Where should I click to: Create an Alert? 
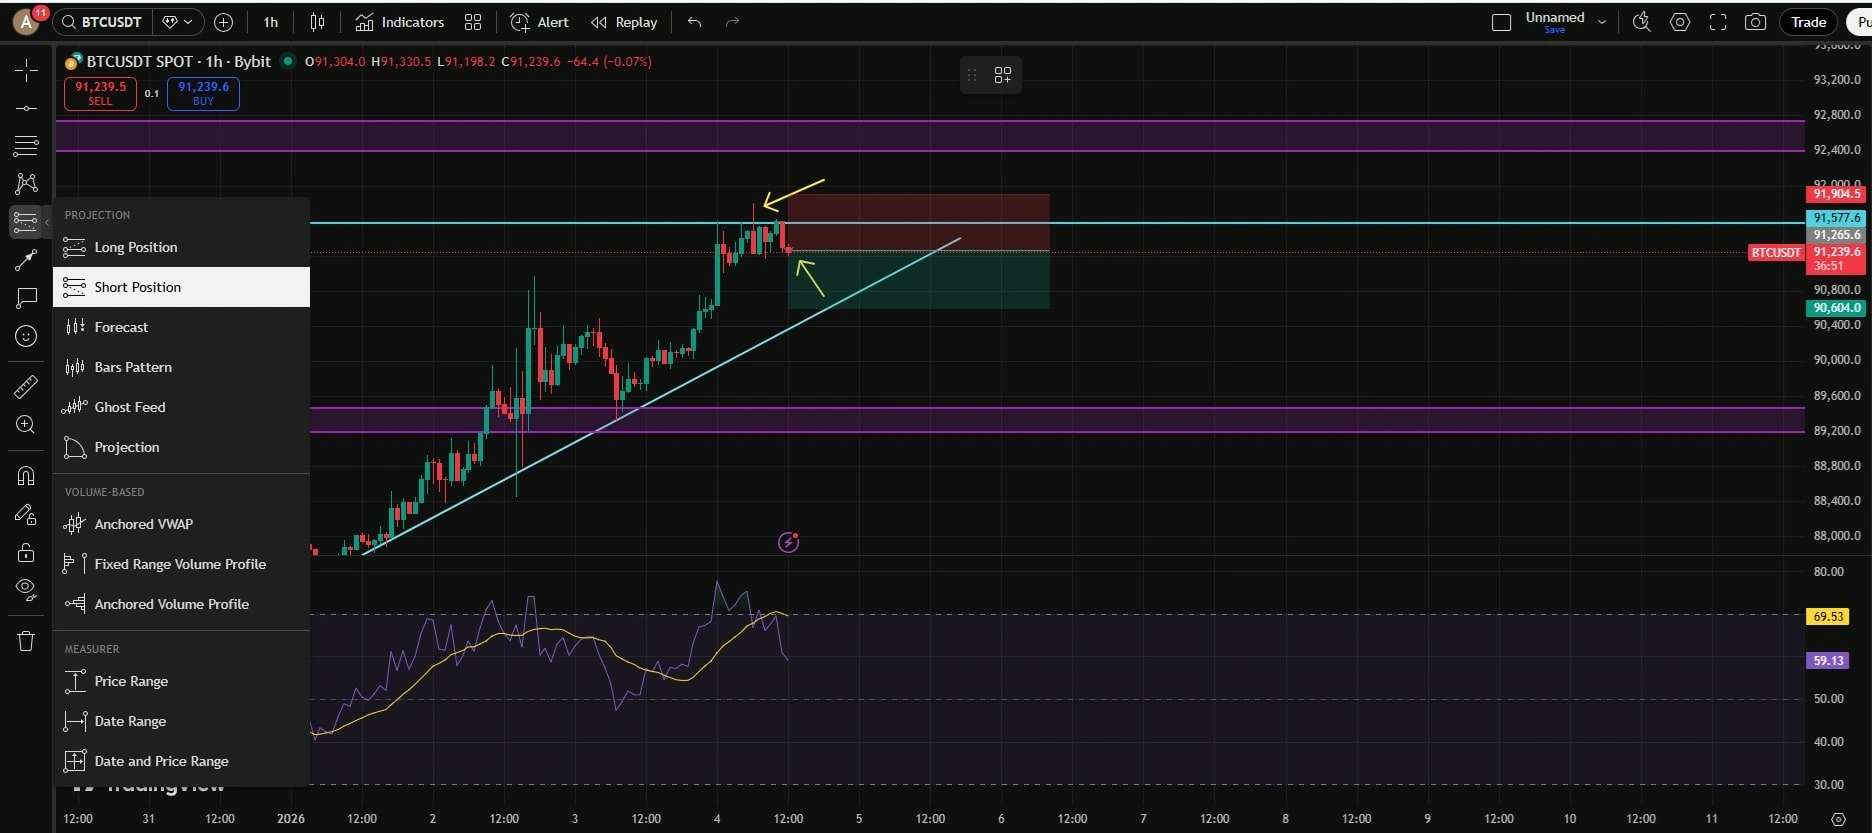coord(540,22)
